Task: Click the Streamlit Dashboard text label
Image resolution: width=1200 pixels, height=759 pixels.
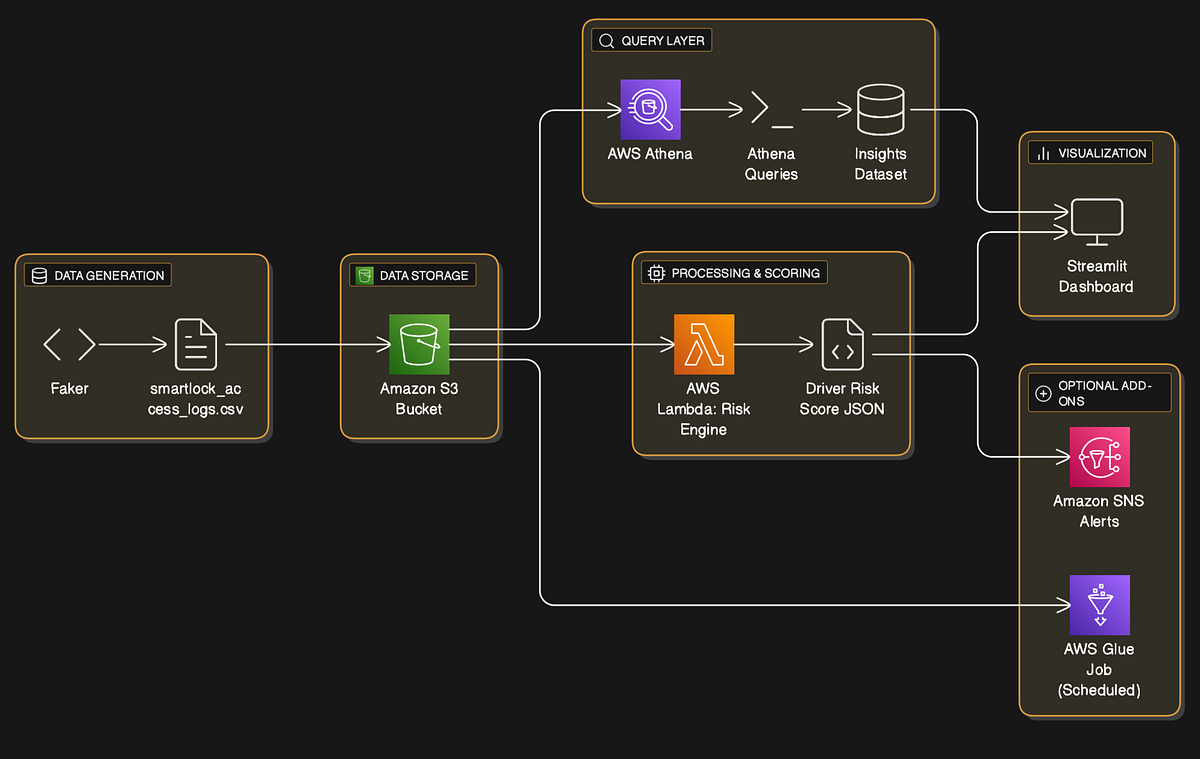Action: pos(1097,276)
